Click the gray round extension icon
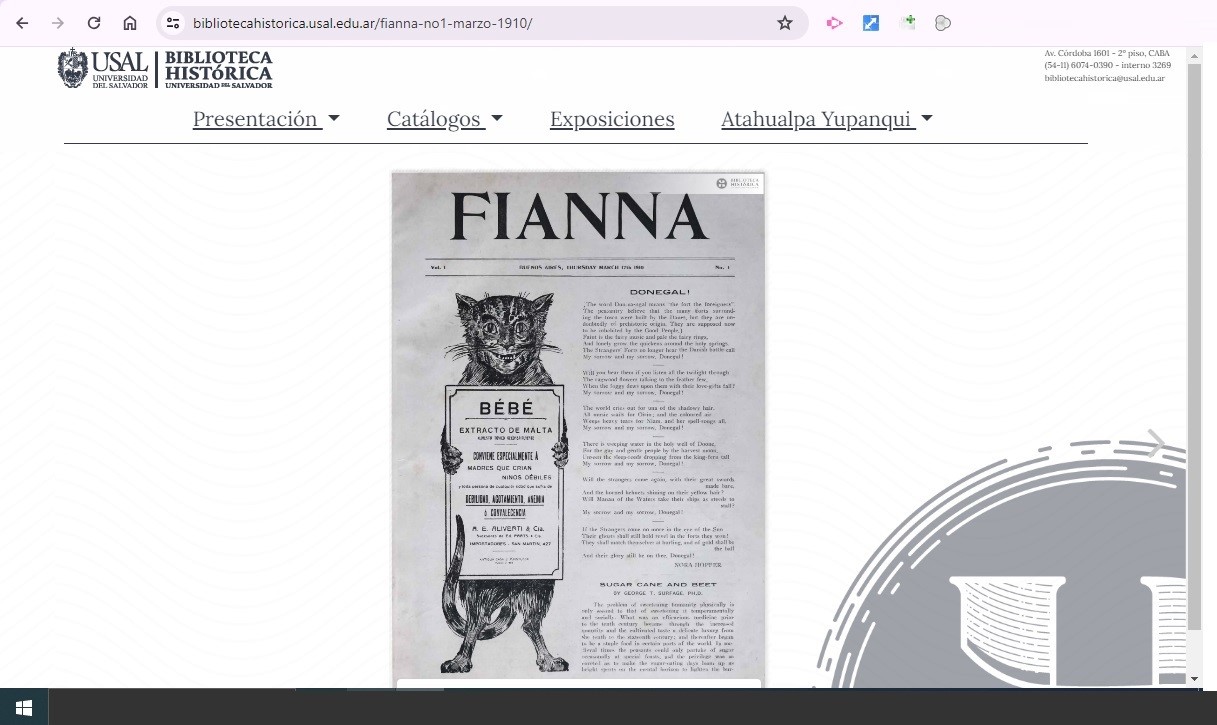This screenshot has width=1217, height=725. pyautogui.click(x=942, y=23)
